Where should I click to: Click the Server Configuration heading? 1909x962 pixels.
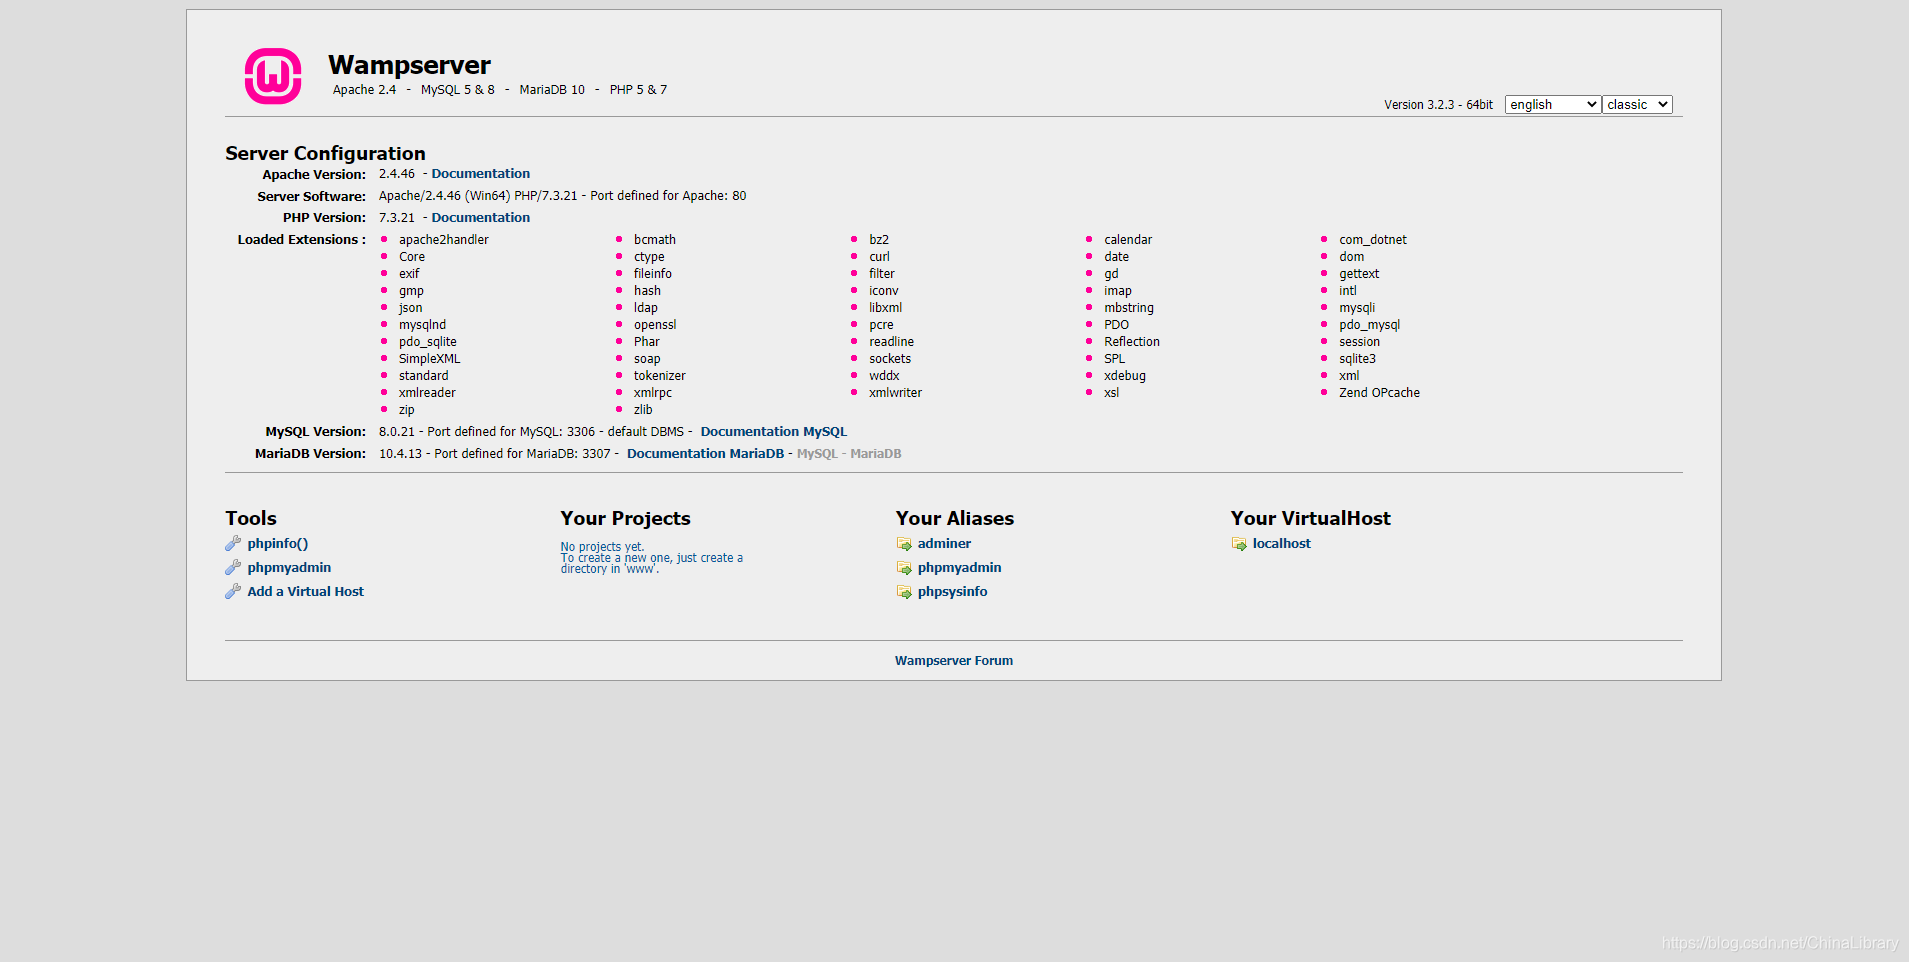click(325, 154)
